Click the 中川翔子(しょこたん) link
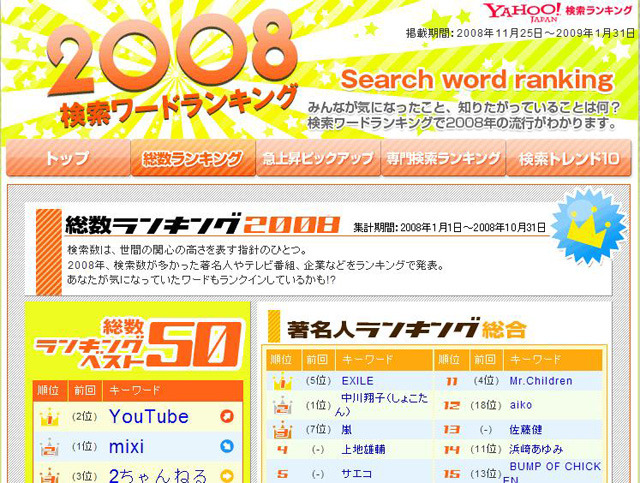 coord(381,404)
